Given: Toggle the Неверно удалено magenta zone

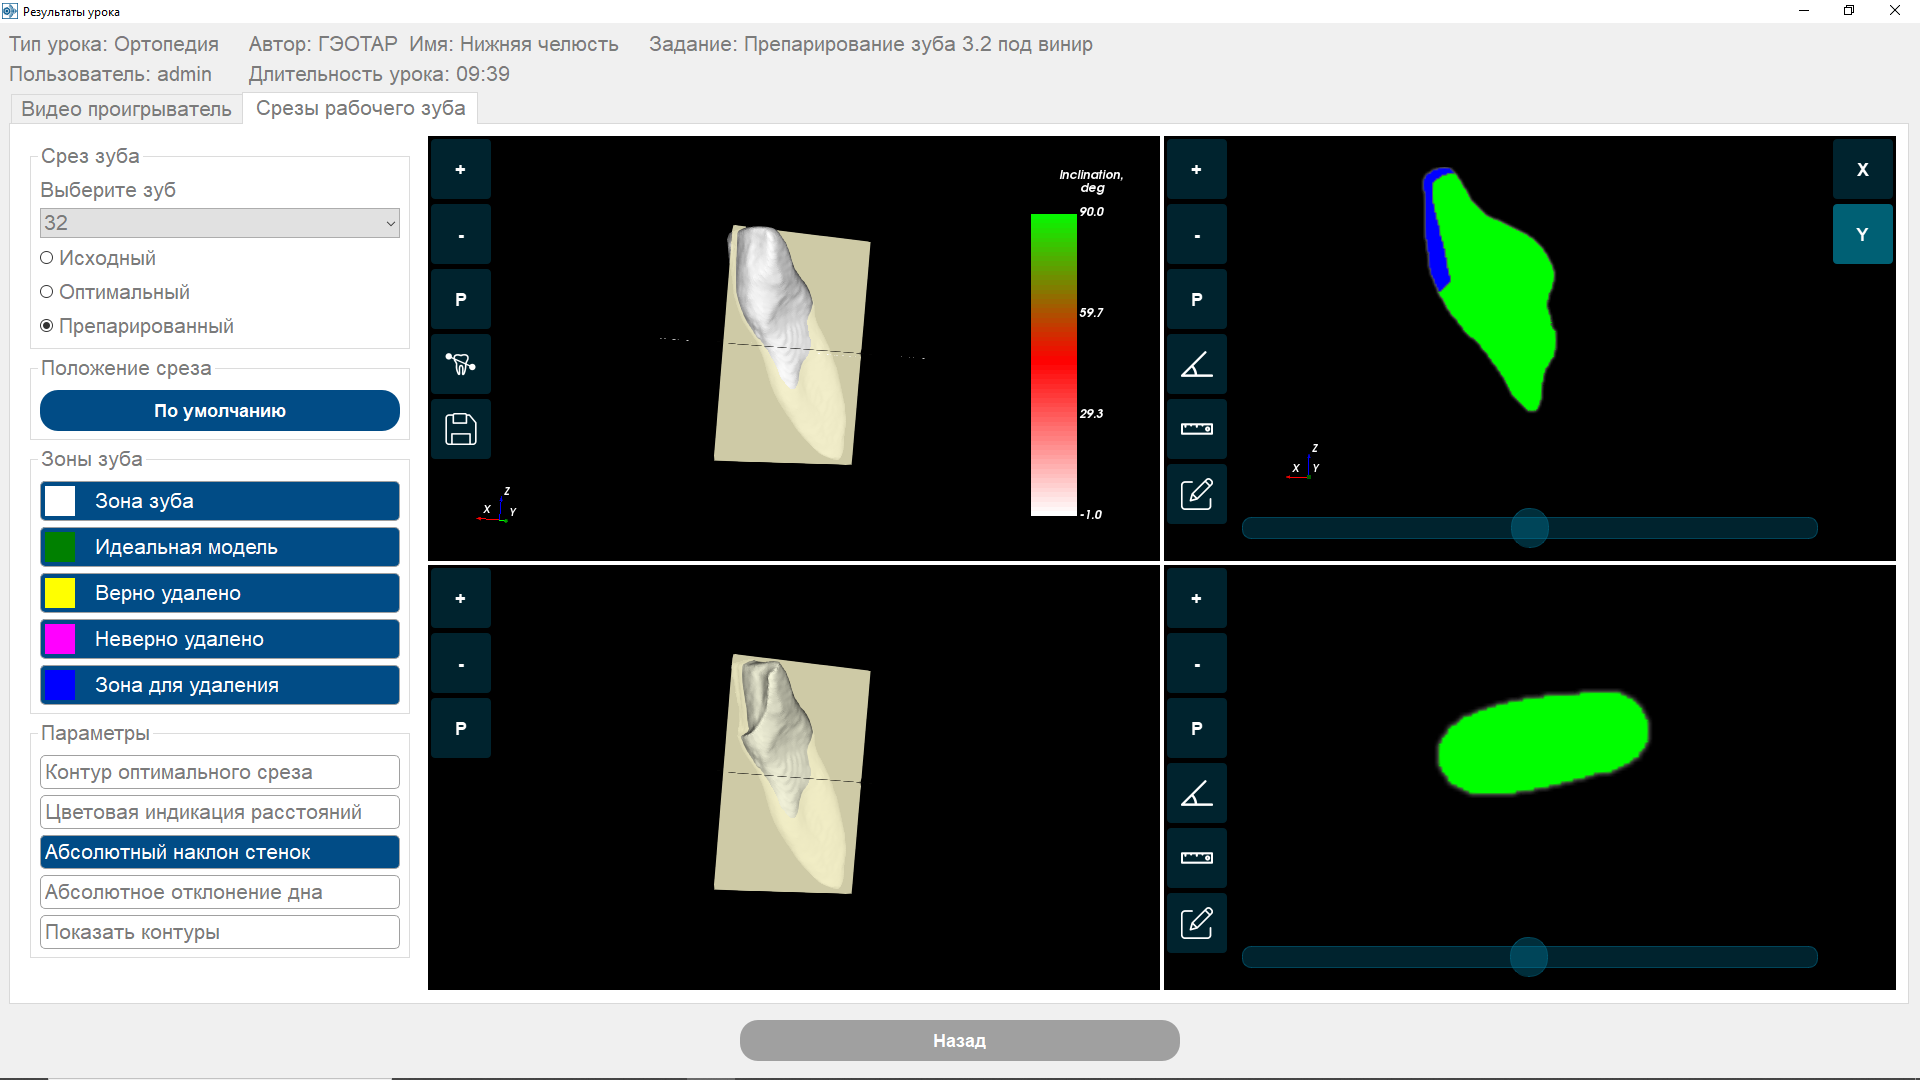Looking at the screenshot, I should coord(220,639).
